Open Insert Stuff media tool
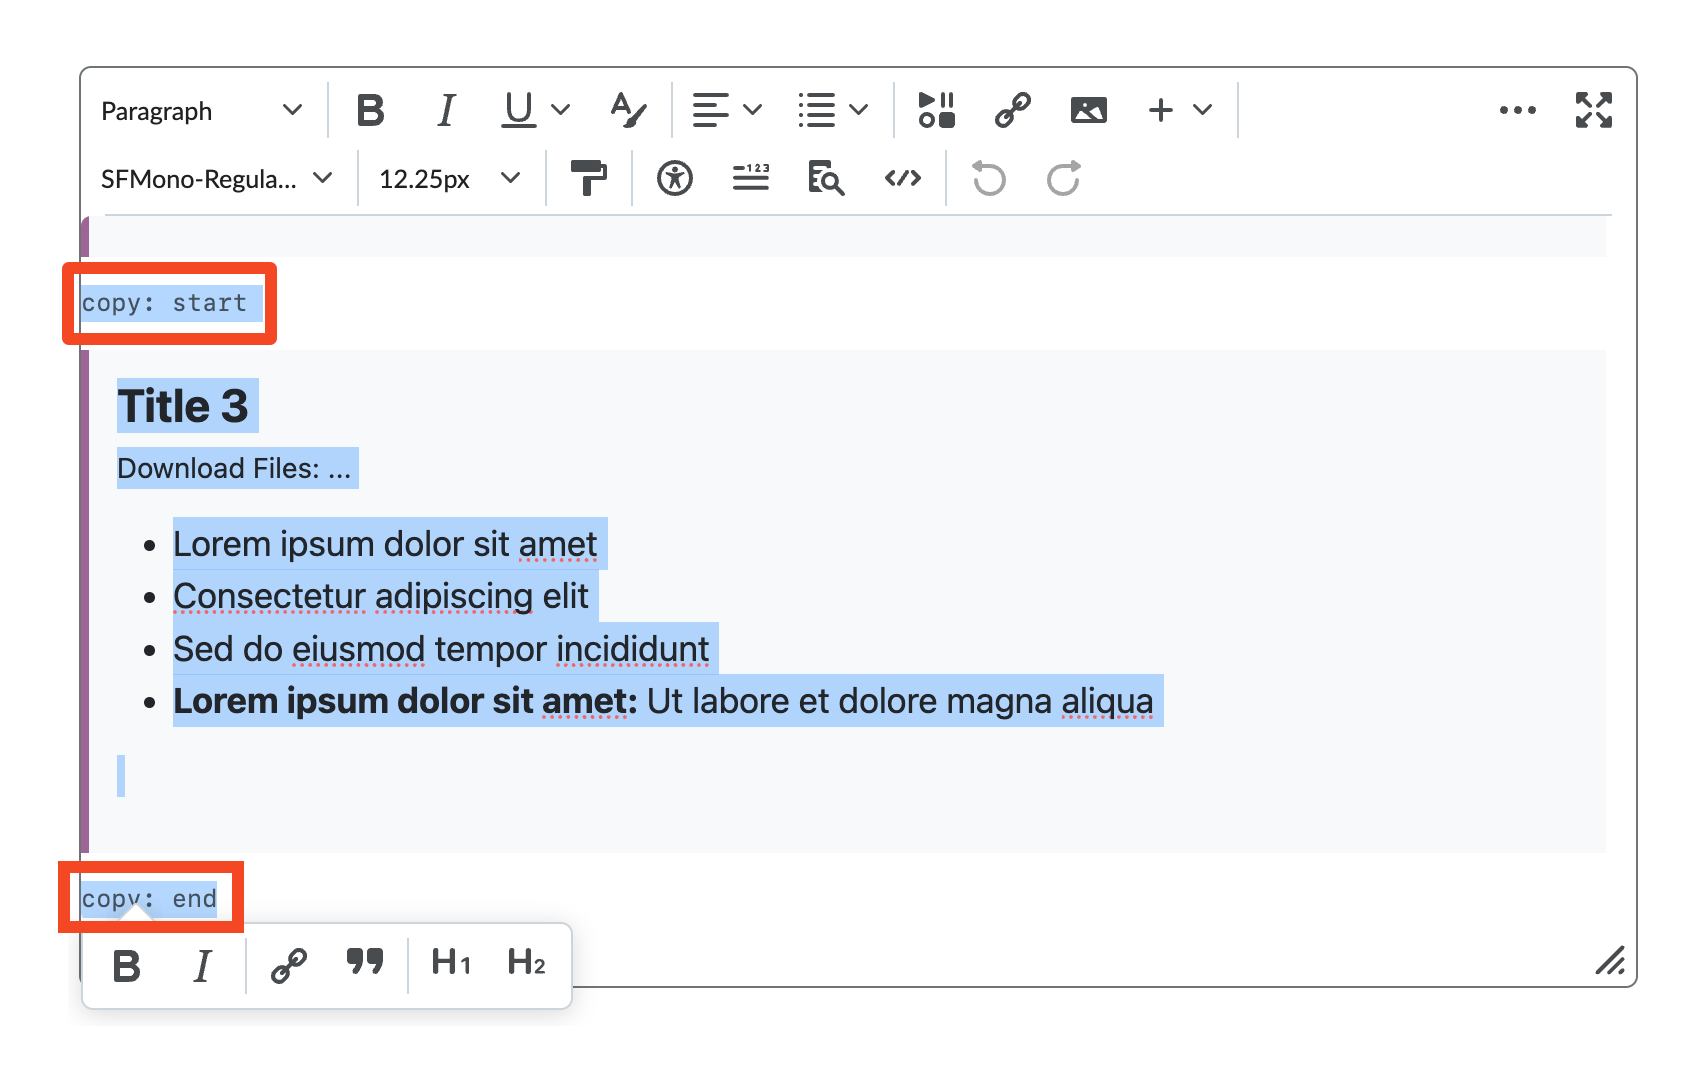Screen dimensions: 1704x1090 click(935, 110)
